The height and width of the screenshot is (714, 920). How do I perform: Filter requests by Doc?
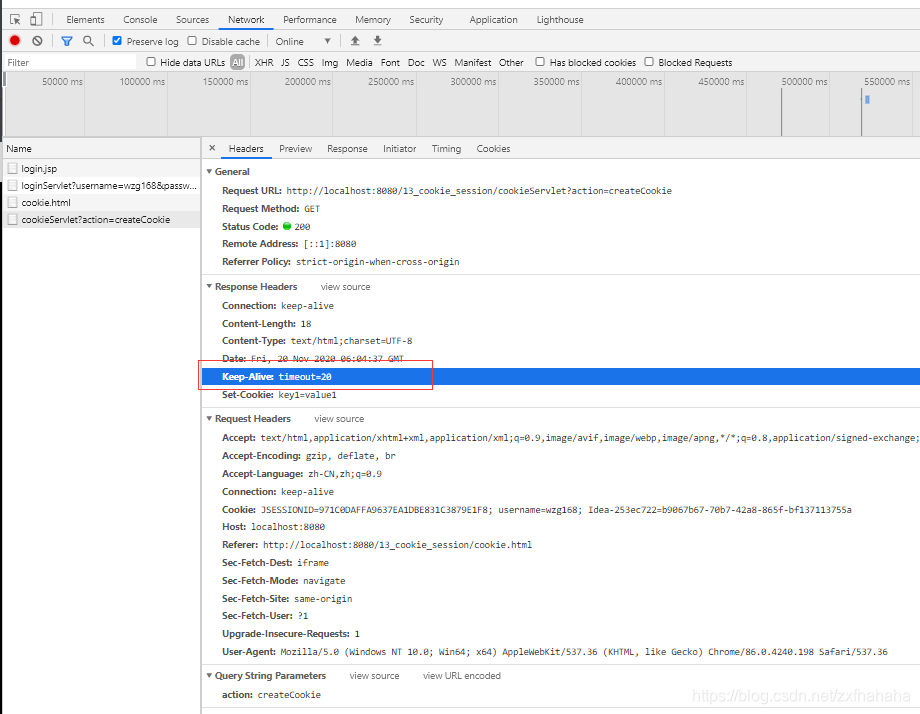[x=416, y=62]
